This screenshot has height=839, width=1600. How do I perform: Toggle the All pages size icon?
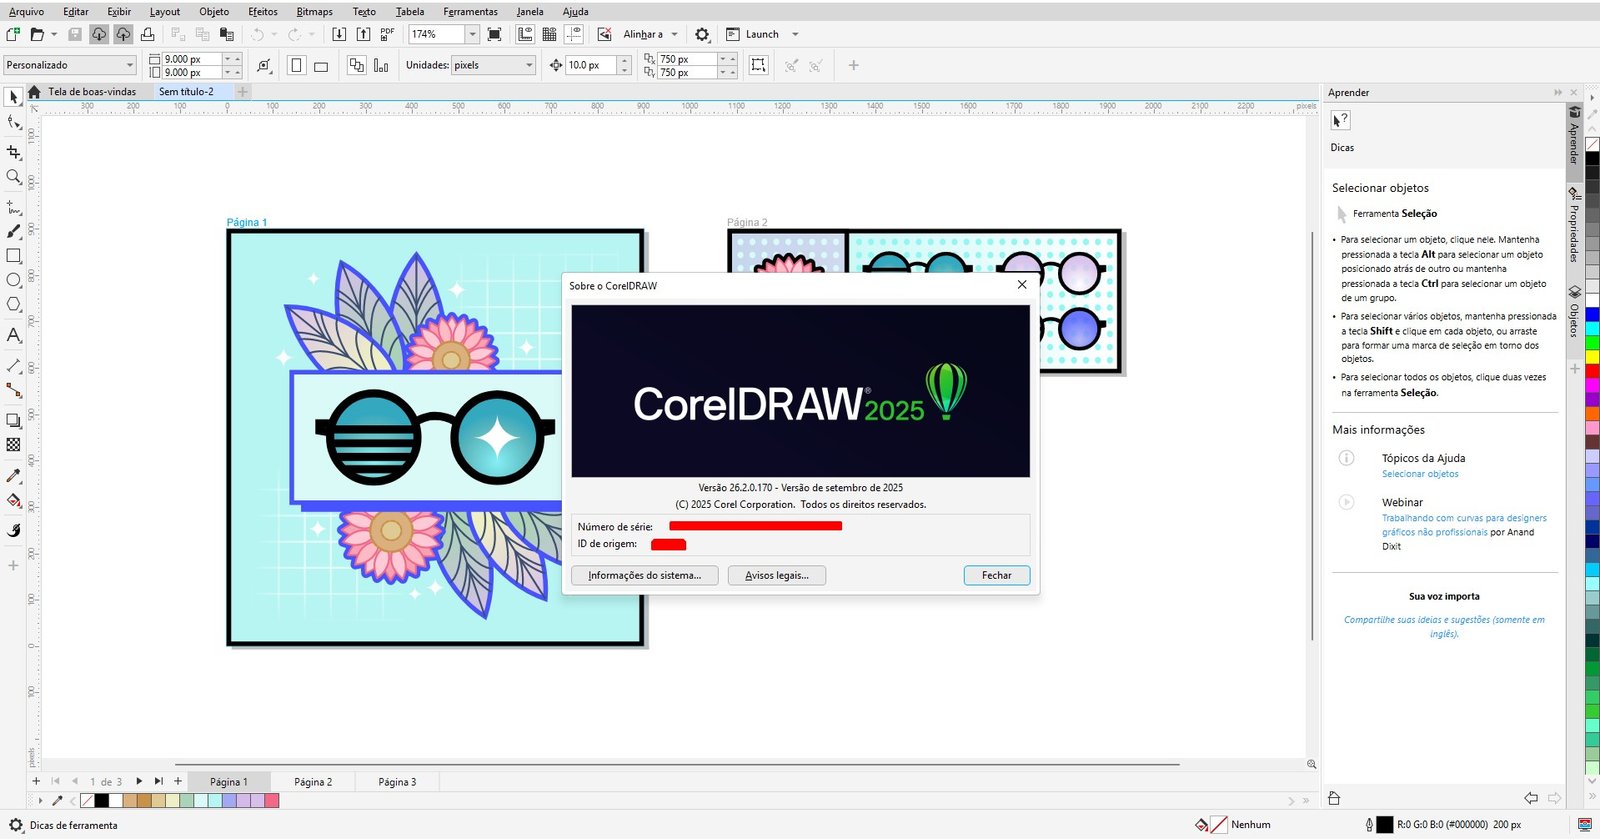pos(356,65)
